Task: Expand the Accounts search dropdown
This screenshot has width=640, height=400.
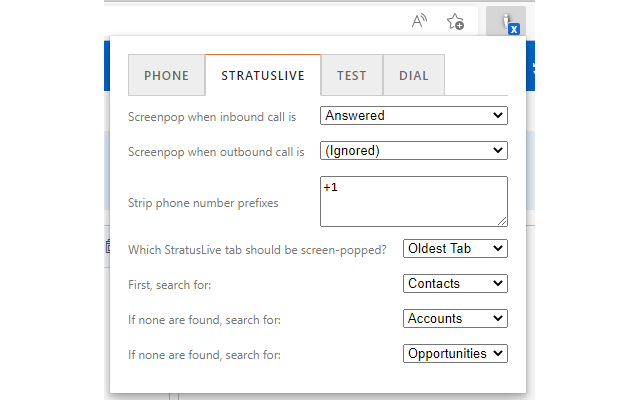Action: point(455,319)
